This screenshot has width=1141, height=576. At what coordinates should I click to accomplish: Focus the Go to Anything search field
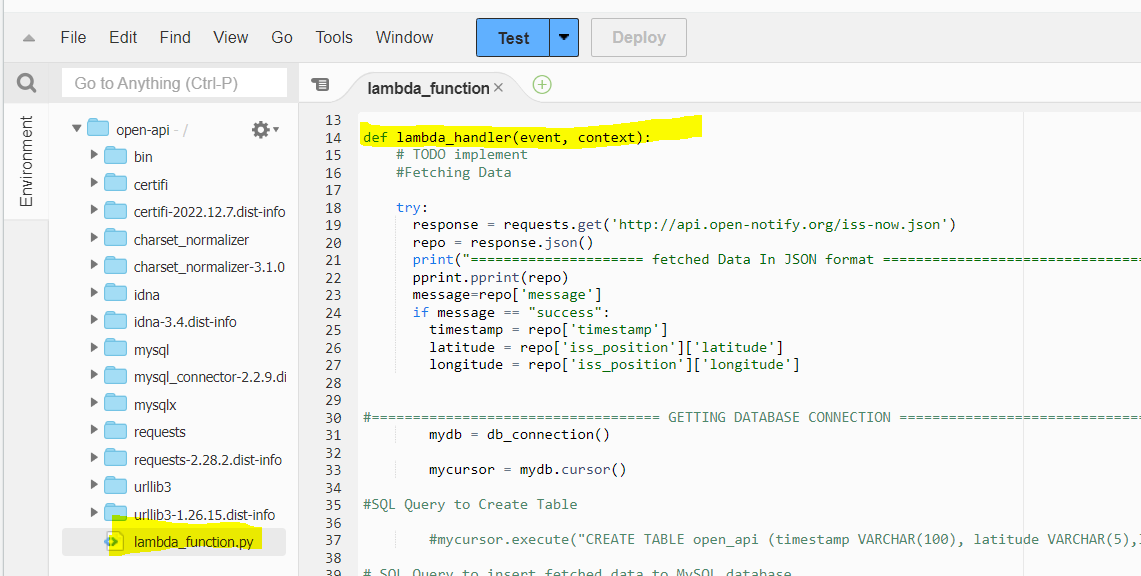[x=175, y=84]
